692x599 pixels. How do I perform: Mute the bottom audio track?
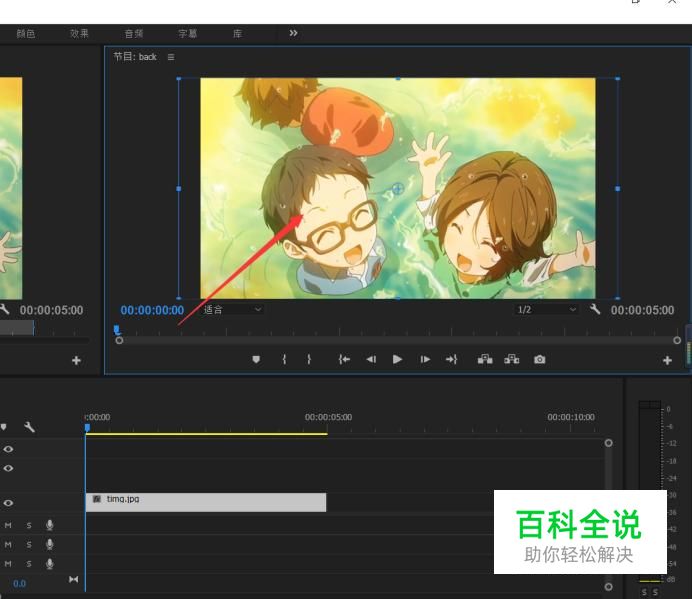(x=8, y=564)
